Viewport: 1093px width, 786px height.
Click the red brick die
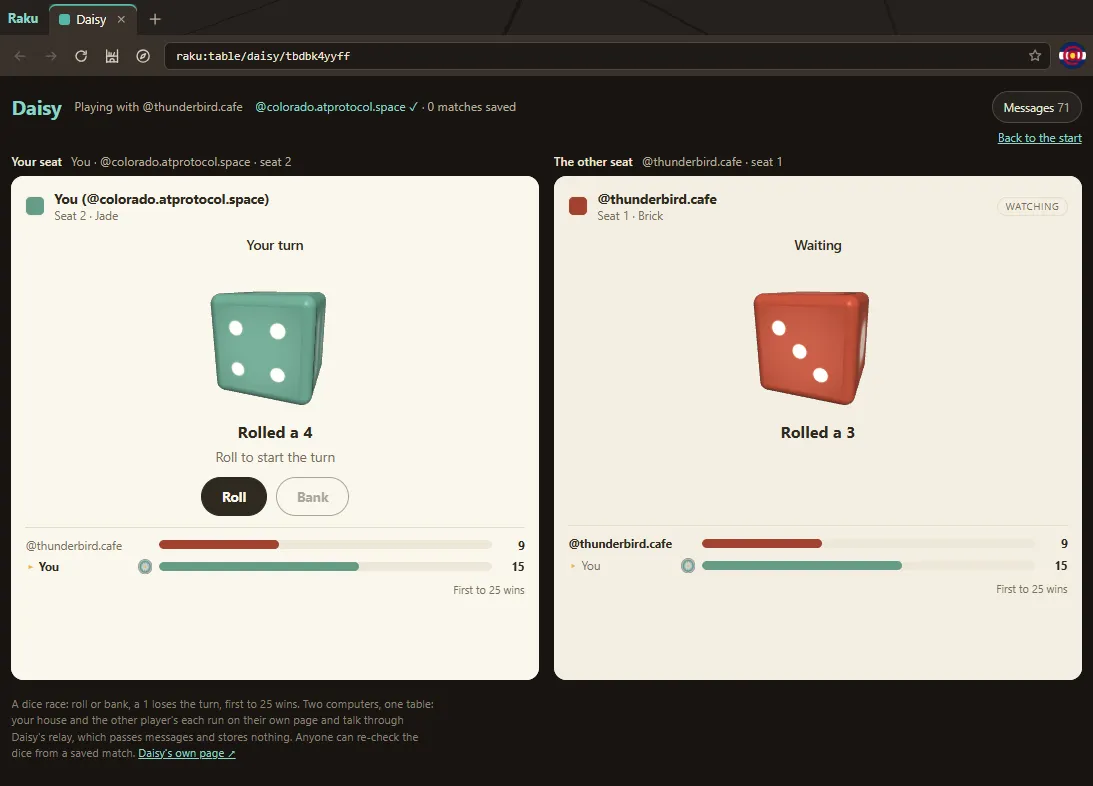(x=811, y=348)
